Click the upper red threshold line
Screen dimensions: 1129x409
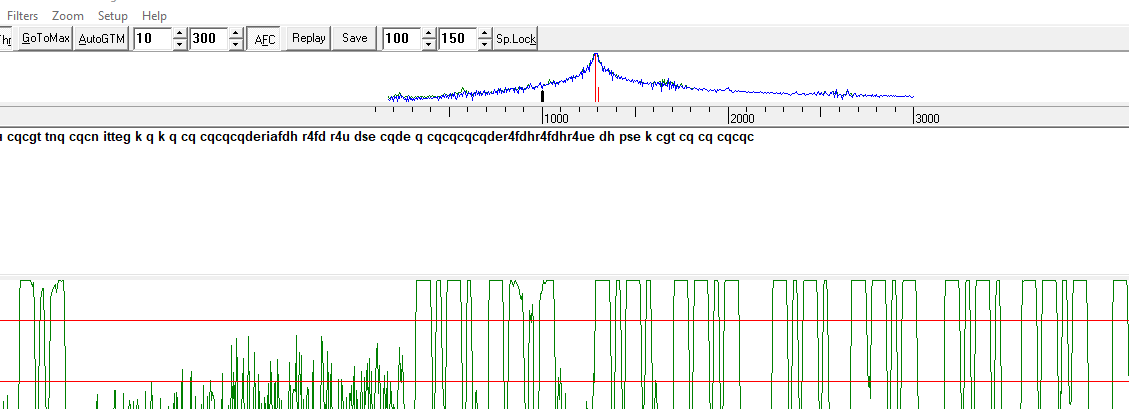tap(564, 320)
